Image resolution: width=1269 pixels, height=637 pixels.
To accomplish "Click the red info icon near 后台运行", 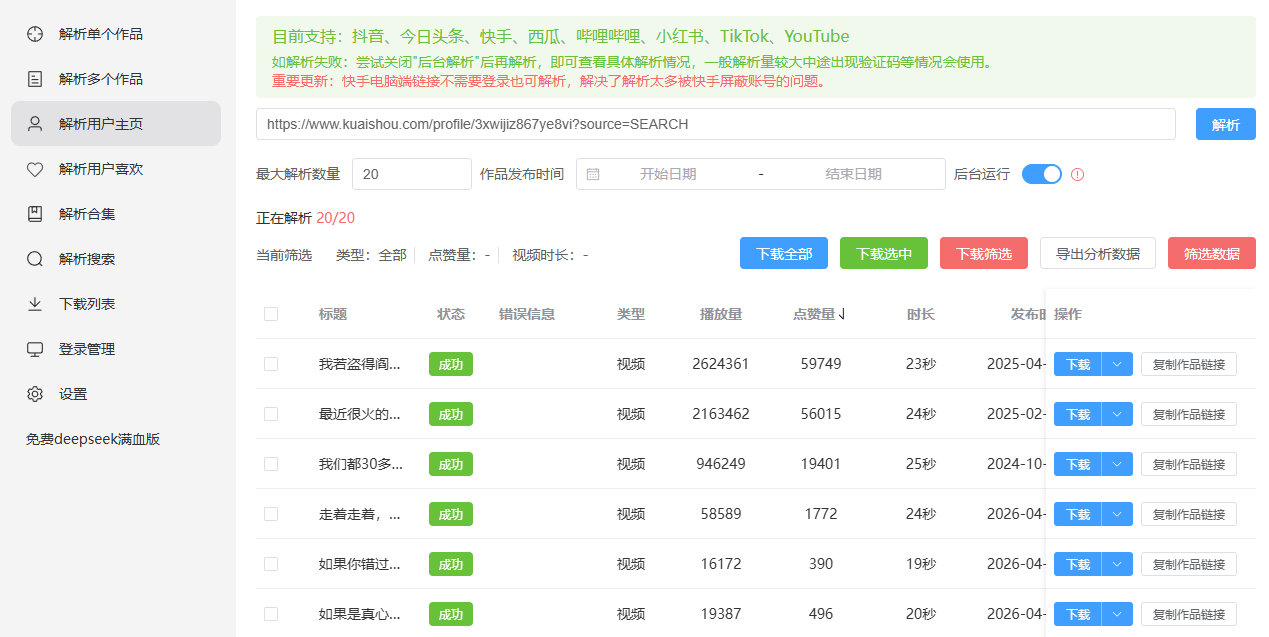I will coord(1077,174).
